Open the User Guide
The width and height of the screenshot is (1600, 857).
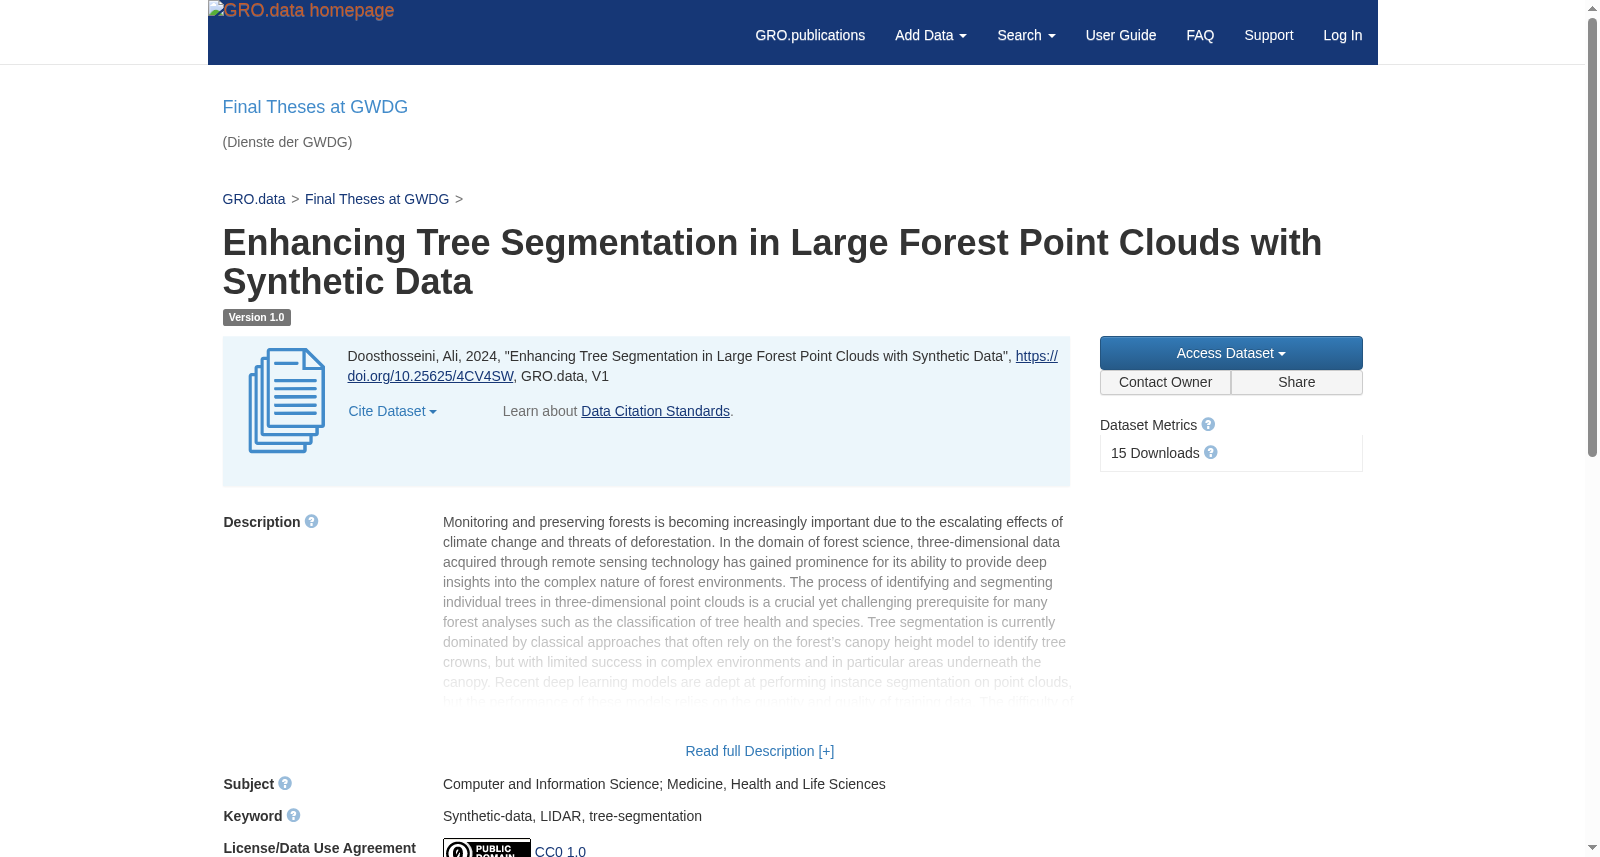(x=1121, y=35)
